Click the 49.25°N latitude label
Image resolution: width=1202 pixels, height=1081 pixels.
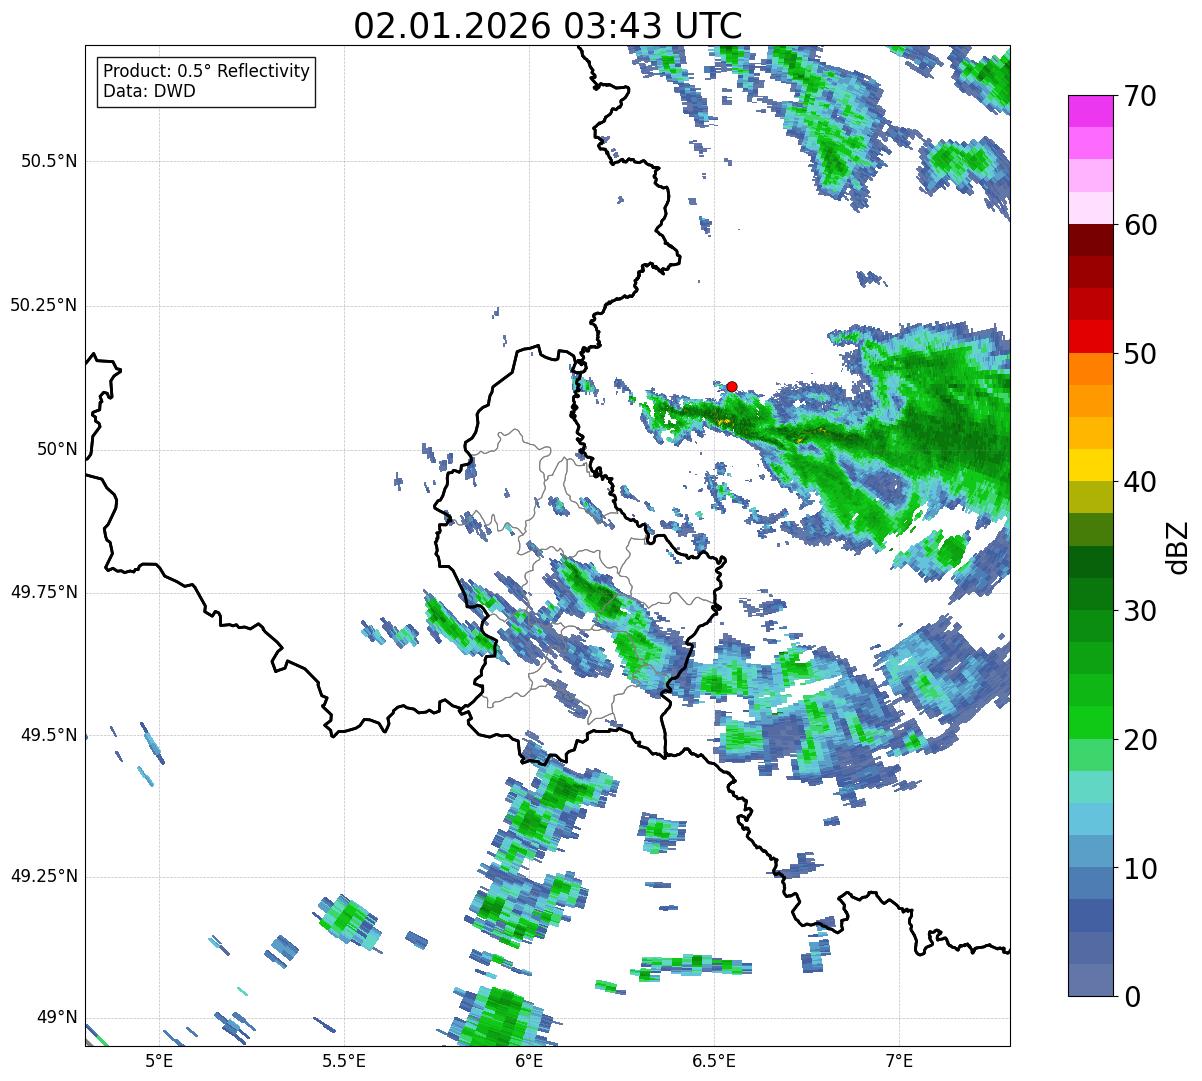(x=44, y=876)
